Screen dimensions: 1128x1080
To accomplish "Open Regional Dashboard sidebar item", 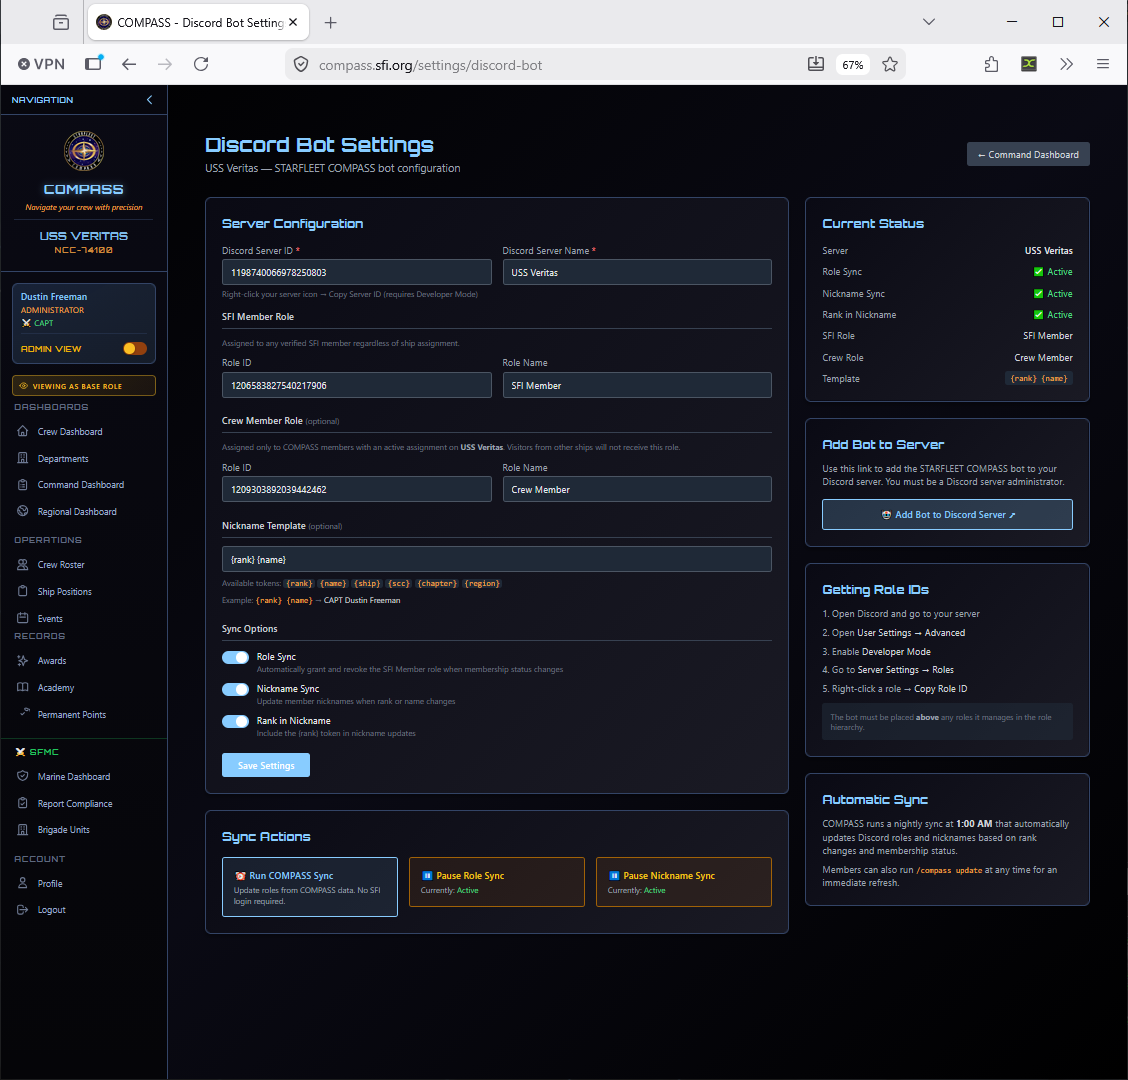I will pyautogui.click(x=77, y=512).
